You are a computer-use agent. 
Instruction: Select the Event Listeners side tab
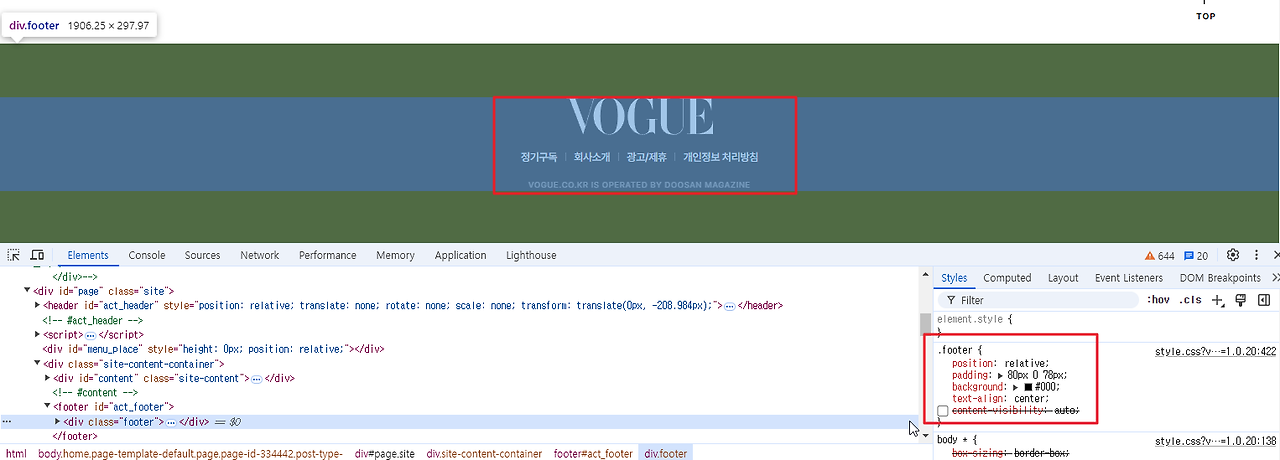click(x=1129, y=278)
